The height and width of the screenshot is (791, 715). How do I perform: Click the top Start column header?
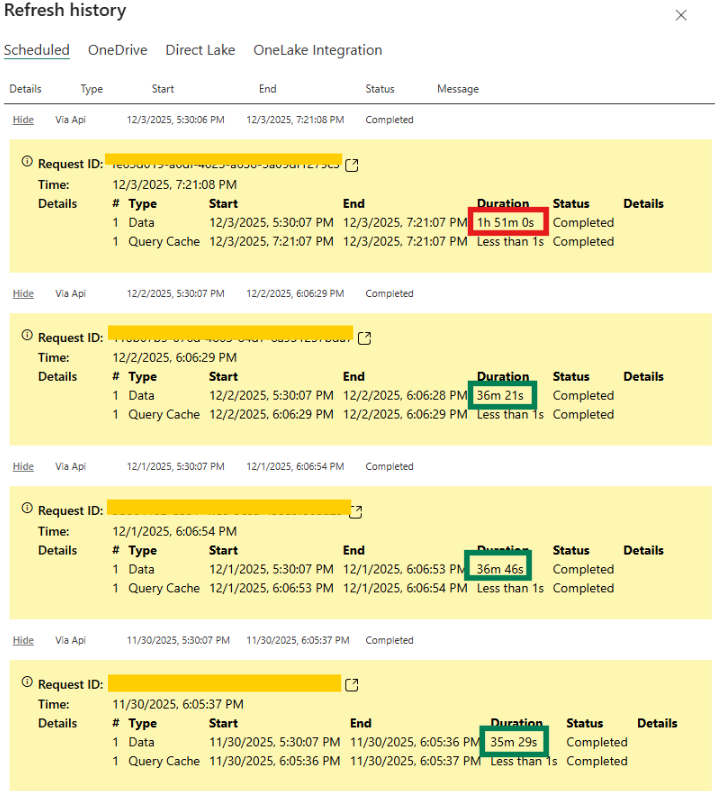pos(163,89)
